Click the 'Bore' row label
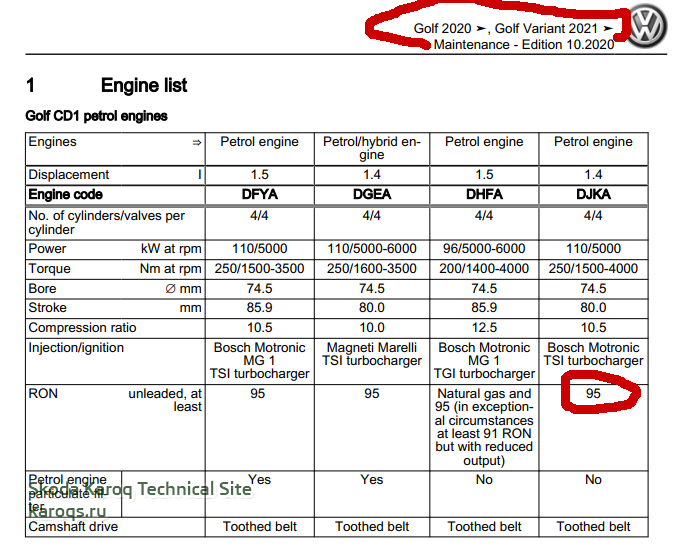 coord(42,289)
